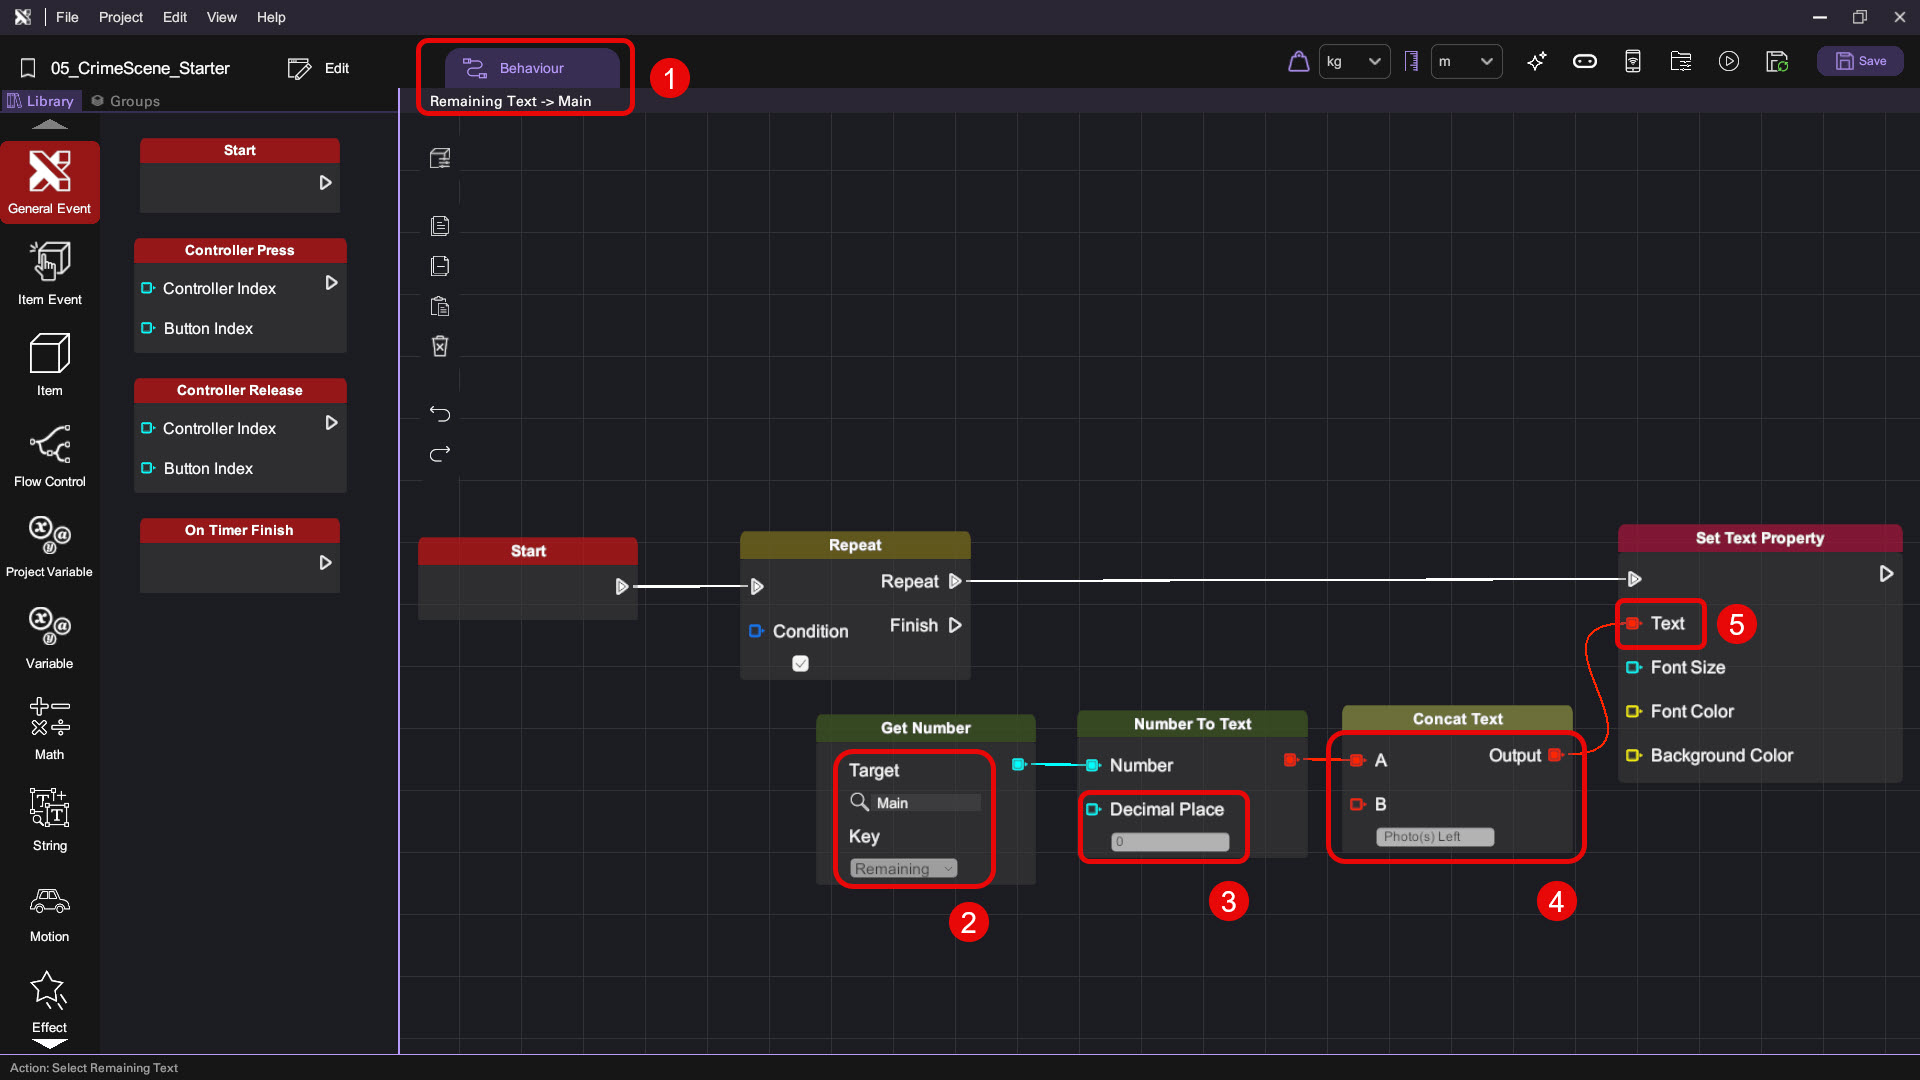Image resolution: width=1920 pixels, height=1080 pixels.
Task: Expand the Remaining key dropdown
Action: coord(903,868)
